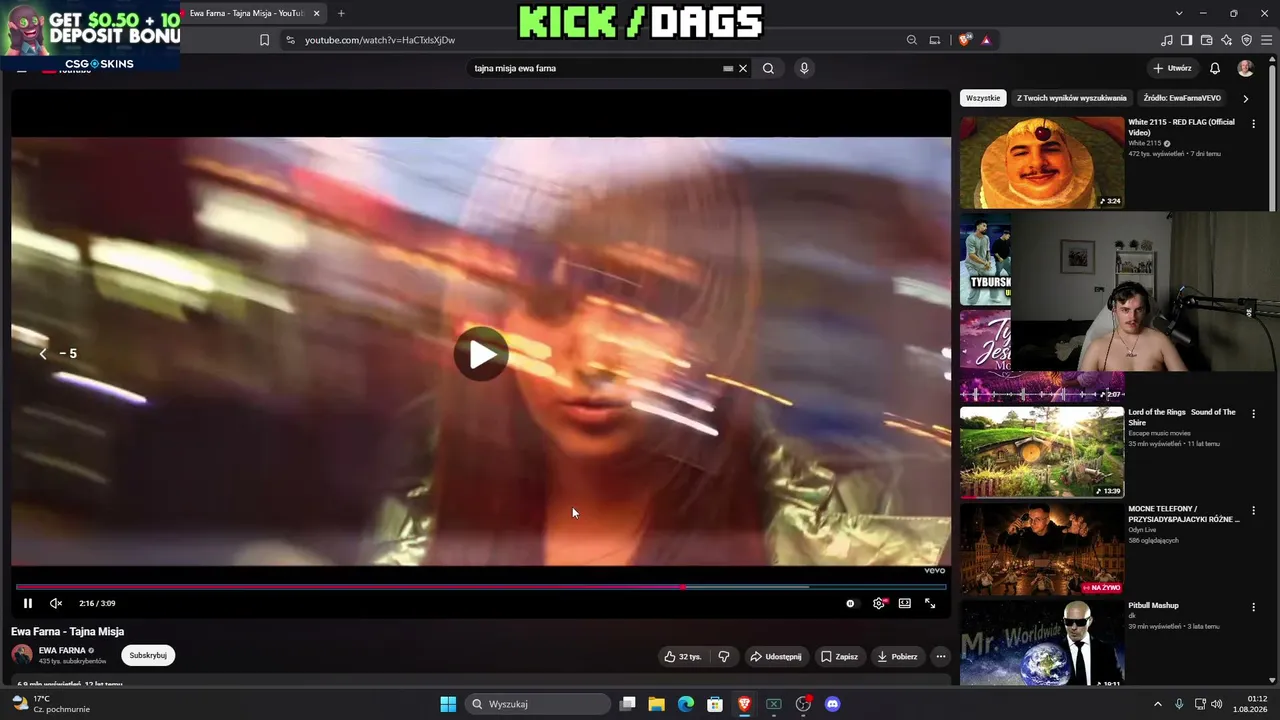Viewport: 1280px width, 720px height.
Task: Pause the video with the player pause button
Action: (28, 603)
